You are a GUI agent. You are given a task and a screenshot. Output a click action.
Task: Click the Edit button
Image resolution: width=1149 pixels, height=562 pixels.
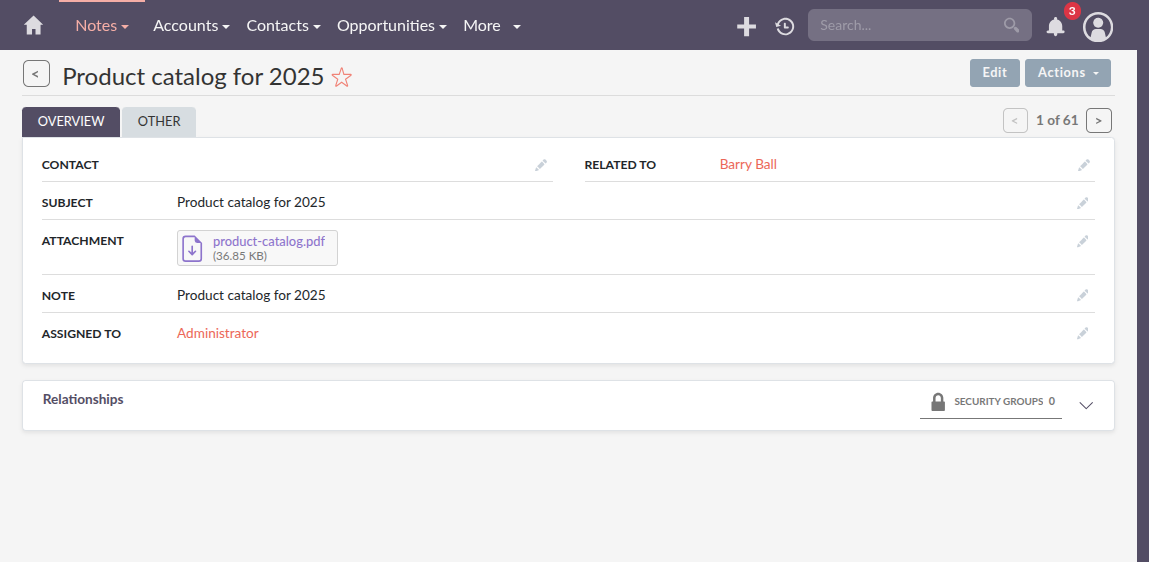click(994, 73)
